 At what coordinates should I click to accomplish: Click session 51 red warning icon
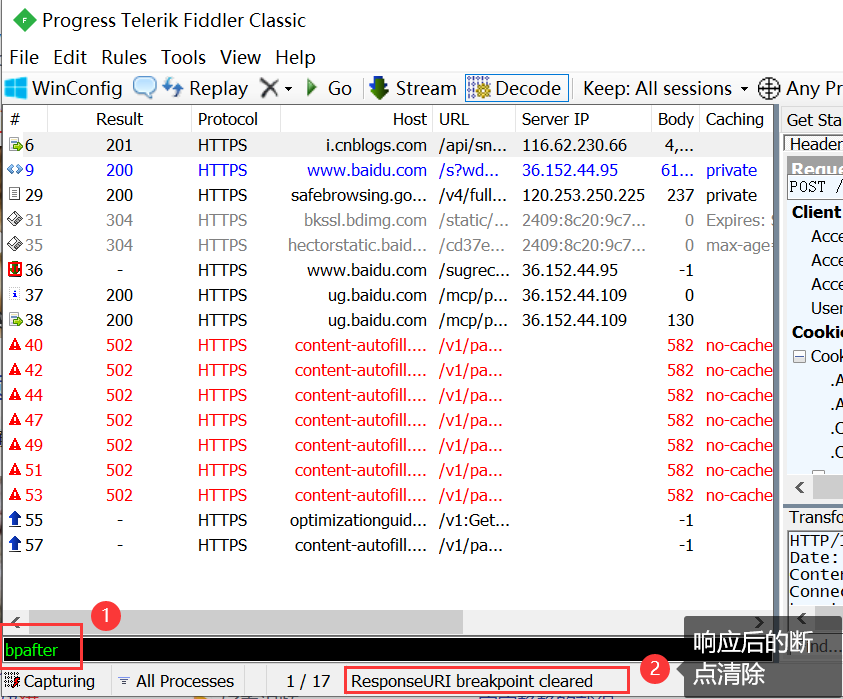[15, 469]
